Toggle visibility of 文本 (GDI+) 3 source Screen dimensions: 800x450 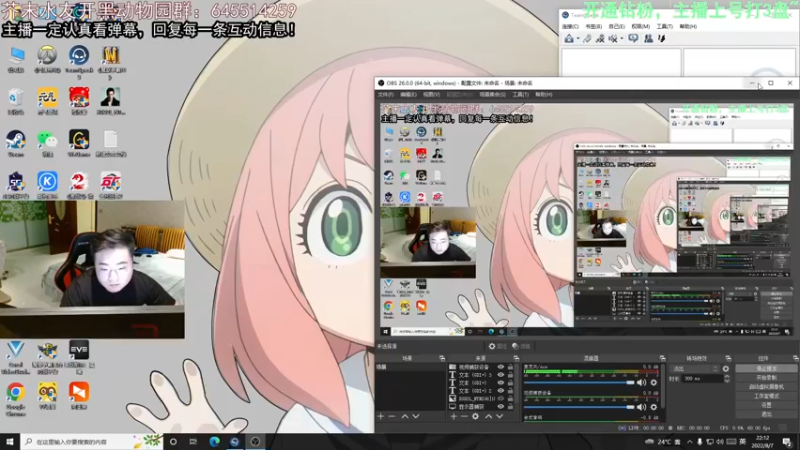pos(501,375)
